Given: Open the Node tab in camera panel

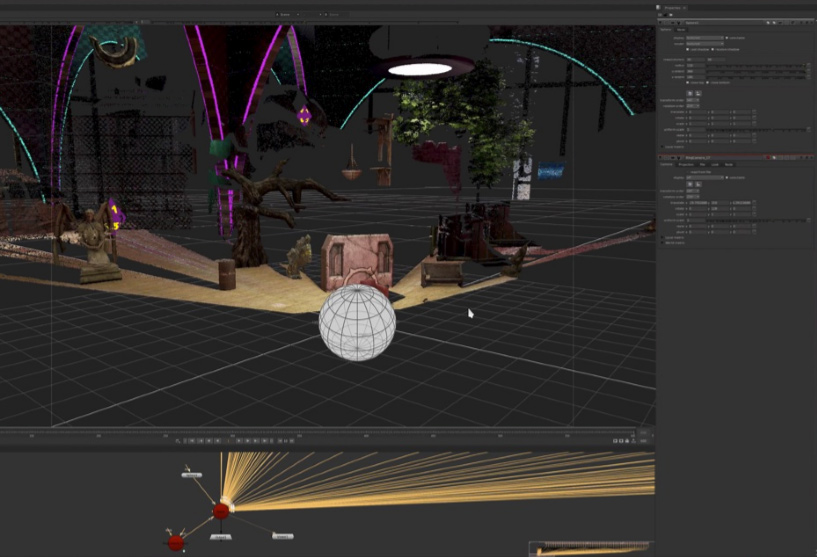Looking at the screenshot, I should click(x=728, y=164).
